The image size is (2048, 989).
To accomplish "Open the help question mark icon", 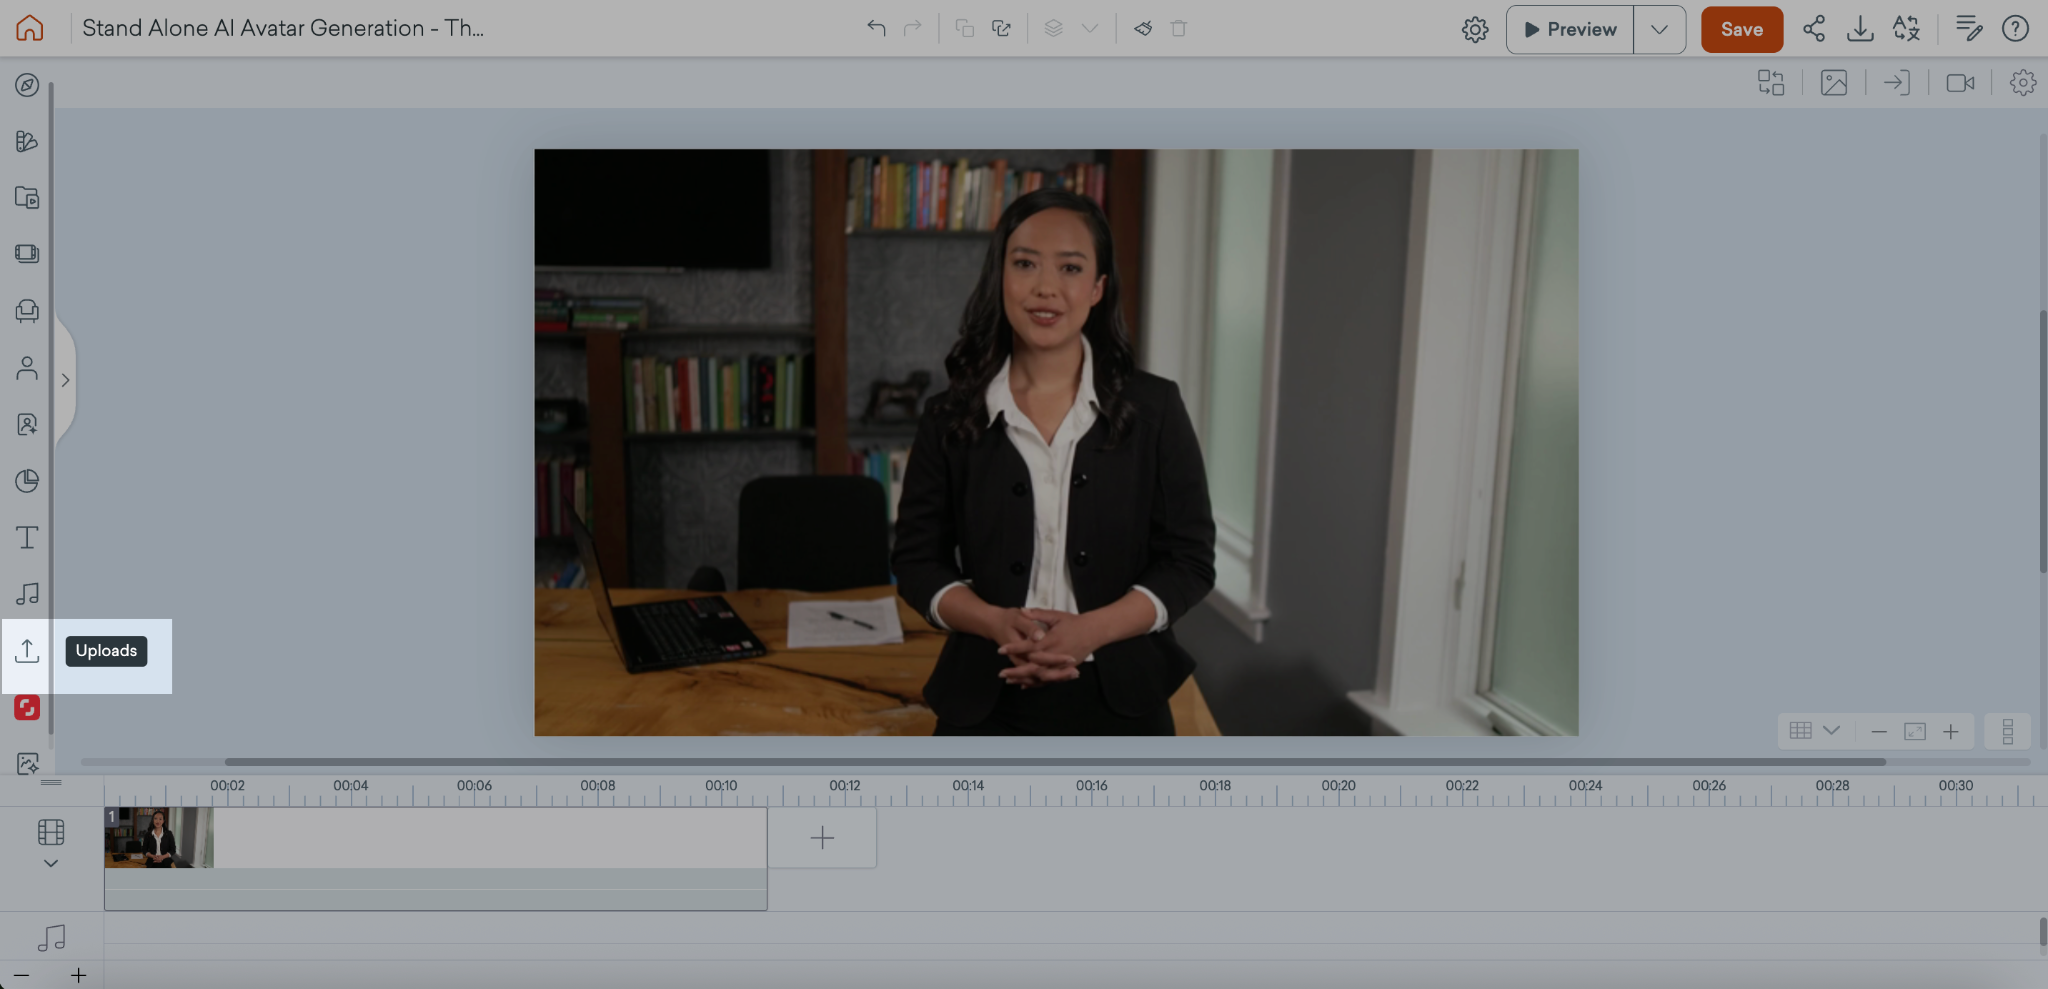I will [2015, 29].
